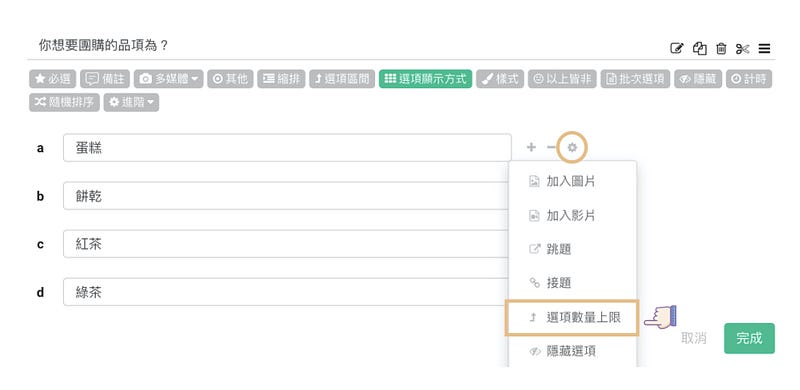Click the gear icon for option a
Screen dimensions: 800x390
(572, 148)
